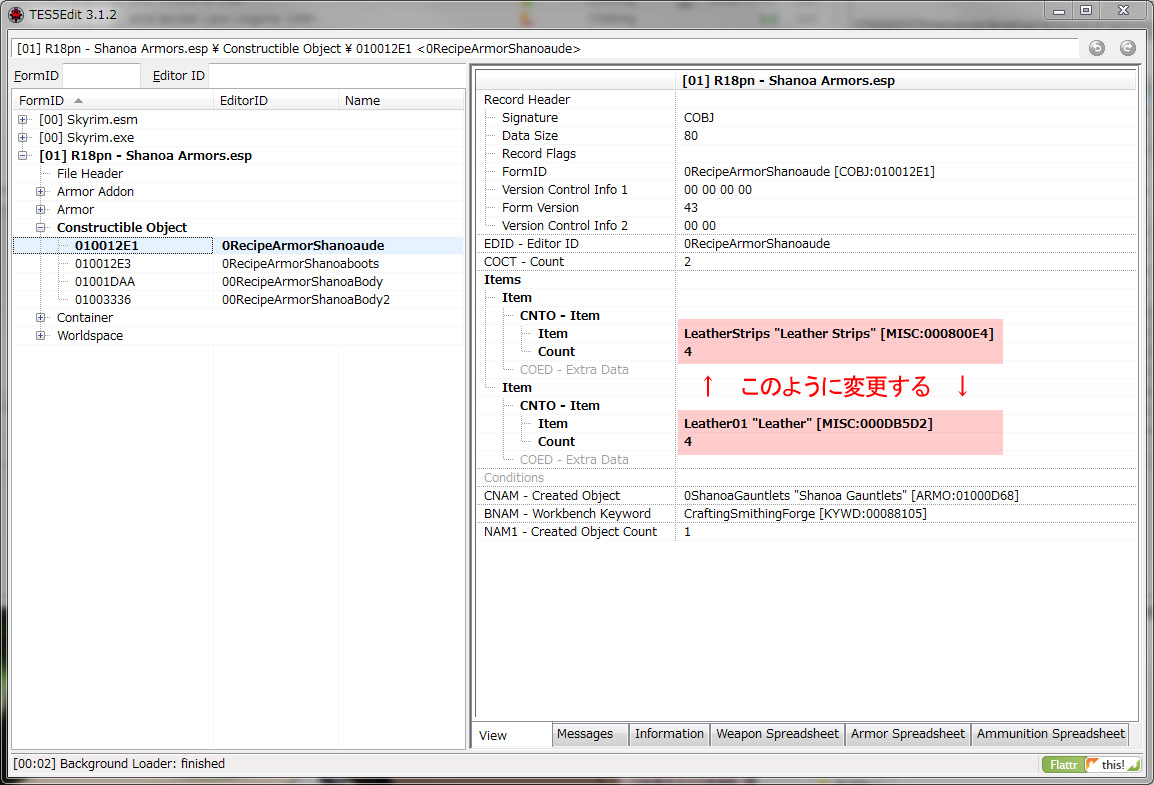Click the Flattr this! button
The width and height of the screenshot is (1154, 785).
click(x=1091, y=764)
